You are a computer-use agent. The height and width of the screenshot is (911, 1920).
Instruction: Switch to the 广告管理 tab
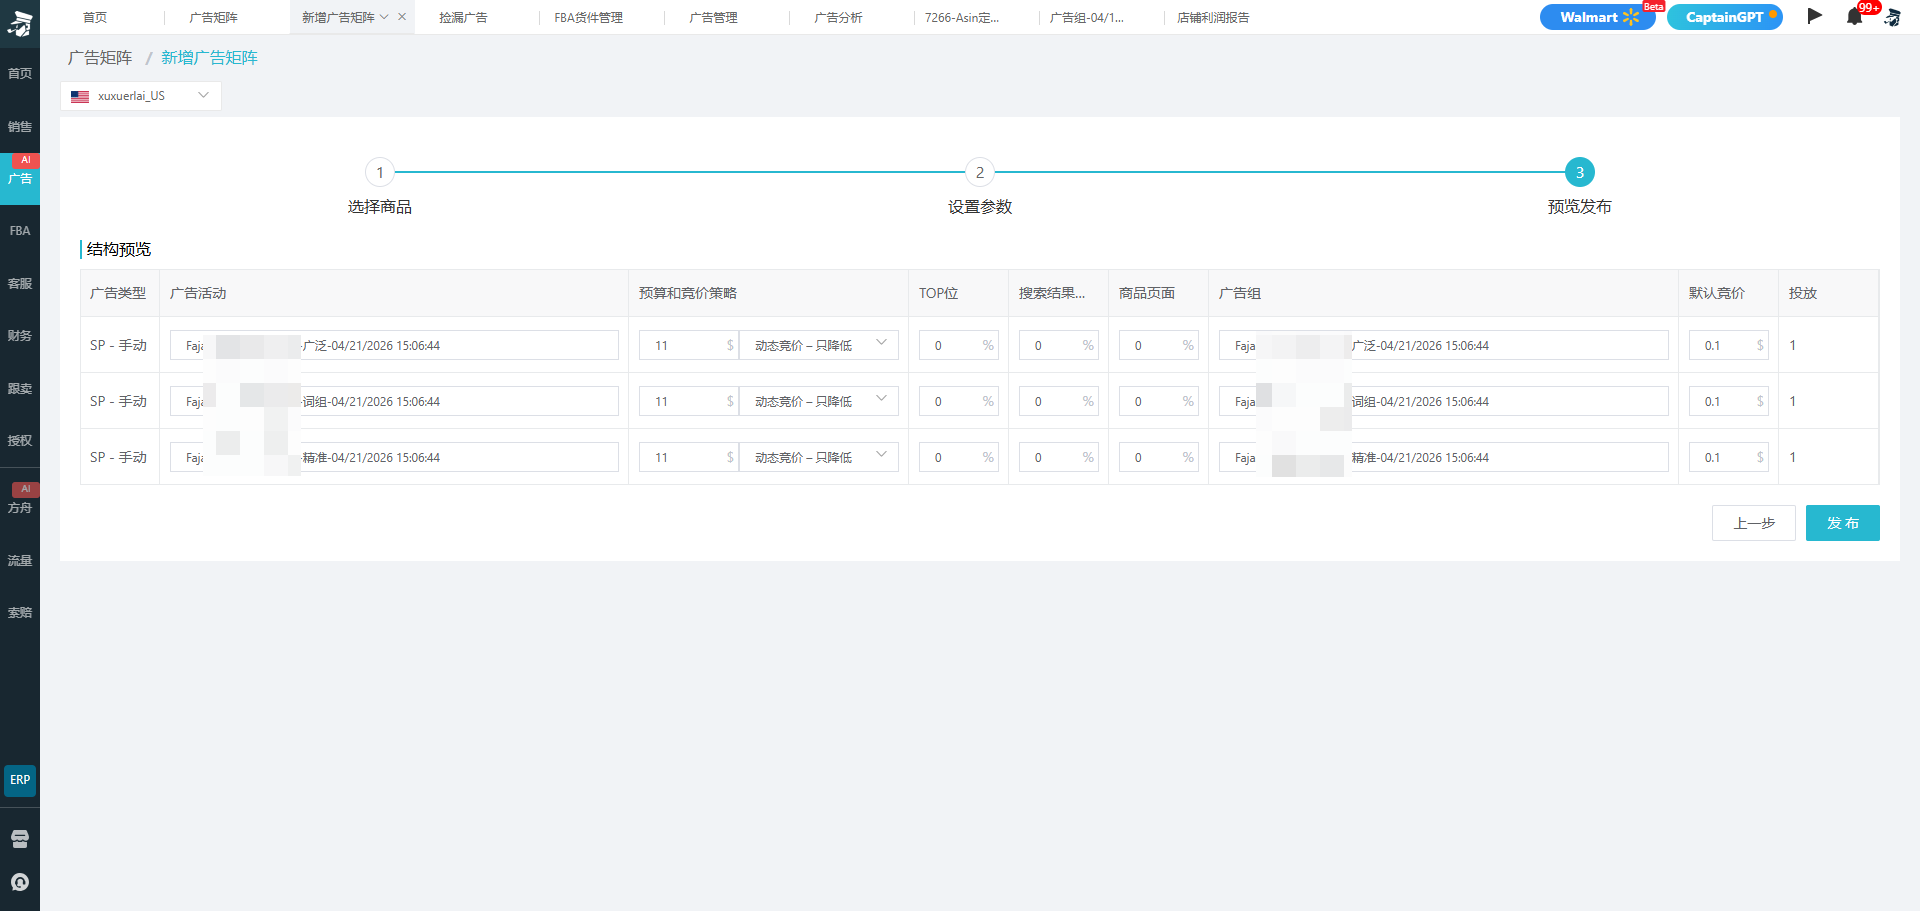[x=713, y=18]
